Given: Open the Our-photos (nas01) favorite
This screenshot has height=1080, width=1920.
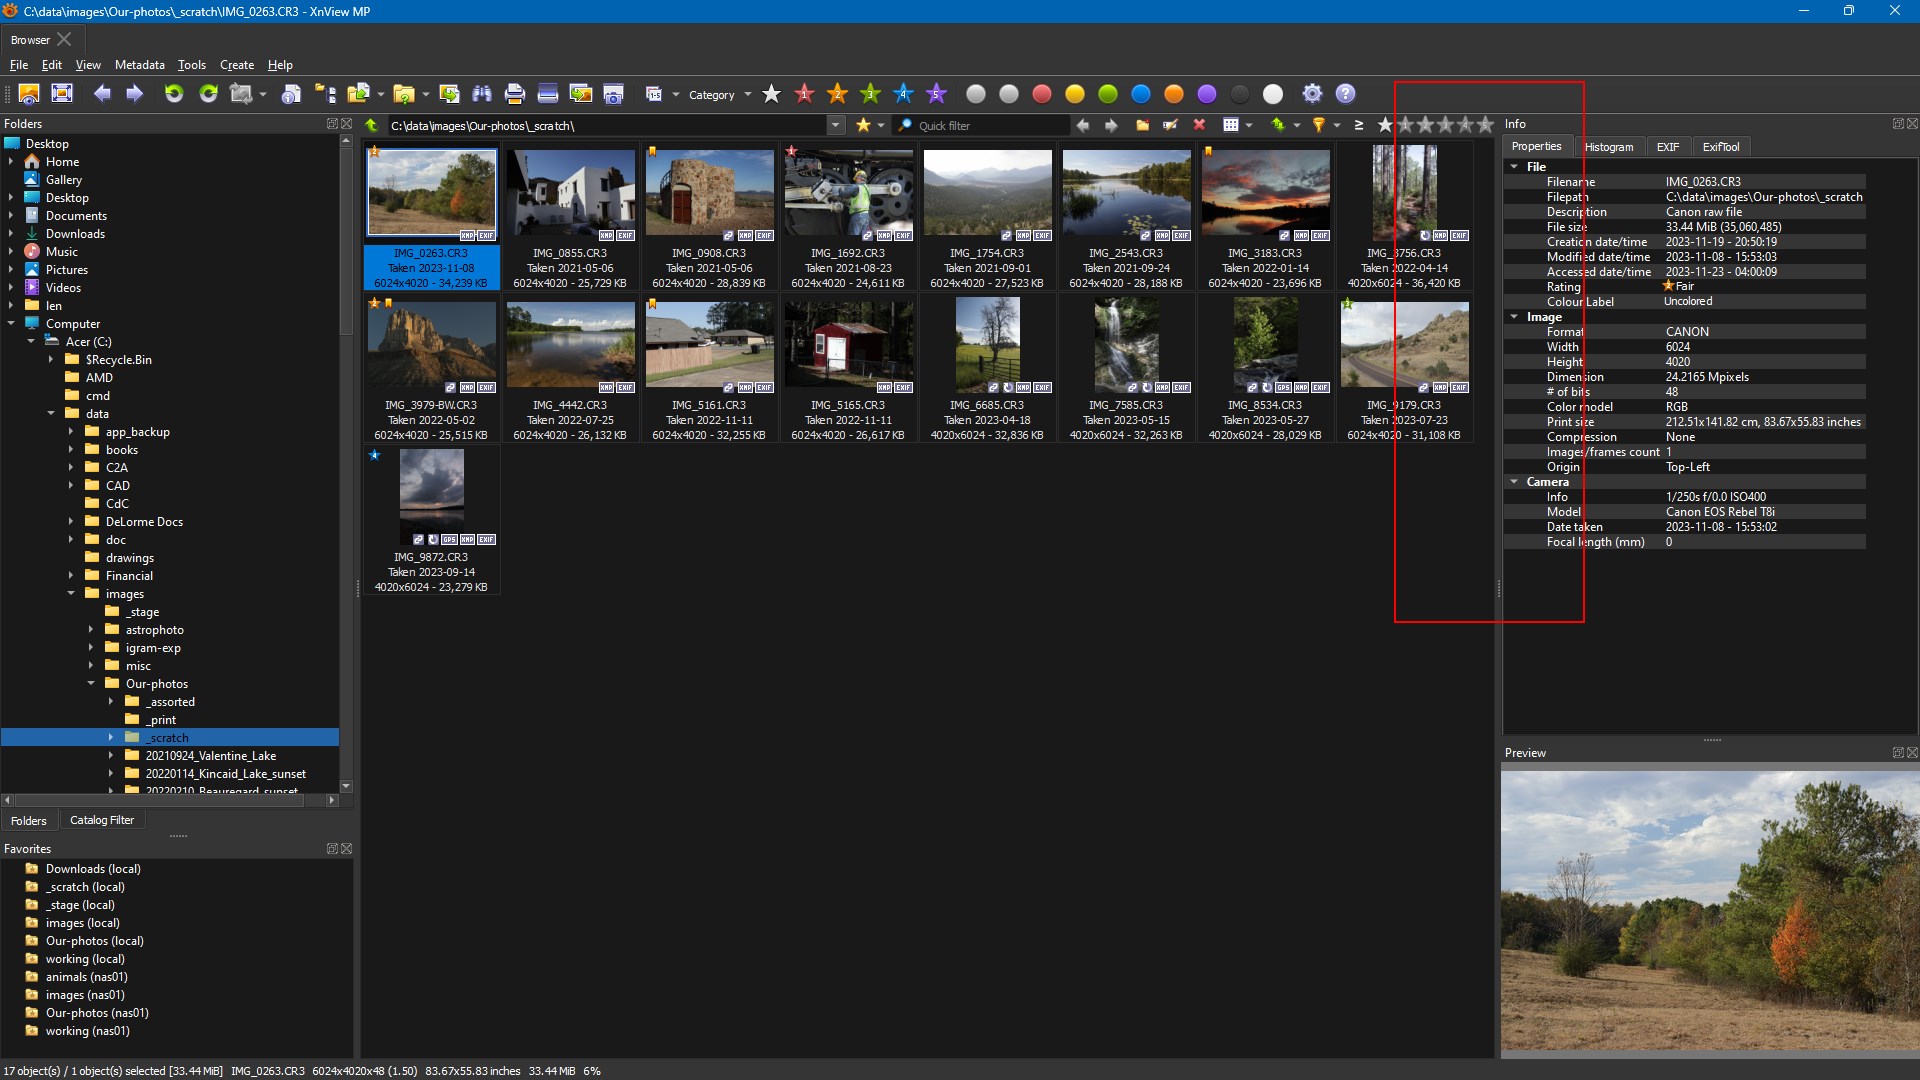Looking at the screenshot, I should (96, 1013).
